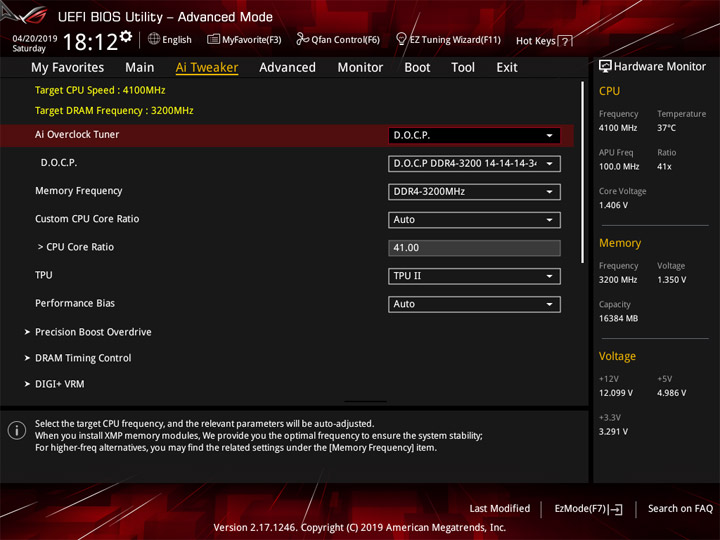Screen dimensions: 720x540
Task: Click the 18:12 clock display
Action: click(x=90, y=42)
